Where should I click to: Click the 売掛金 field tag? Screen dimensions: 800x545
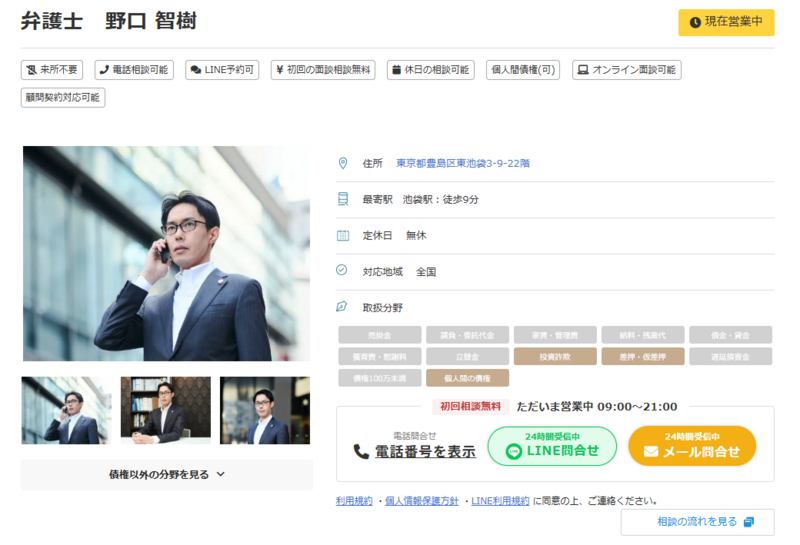click(x=380, y=335)
